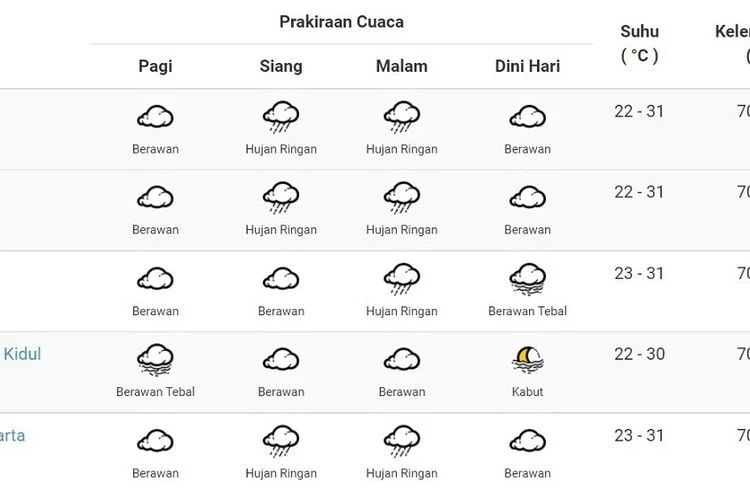Click third row Siang Berawan cloud icon
The height and width of the screenshot is (500, 750).
[x=281, y=279]
